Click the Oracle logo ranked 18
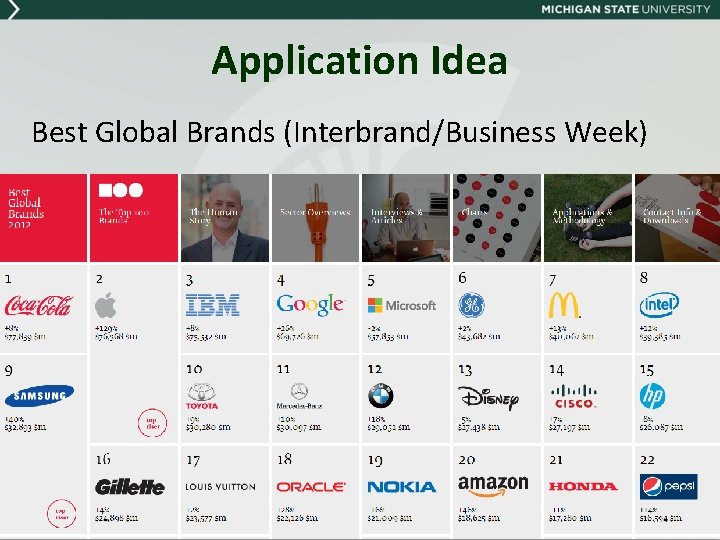 coord(311,487)
